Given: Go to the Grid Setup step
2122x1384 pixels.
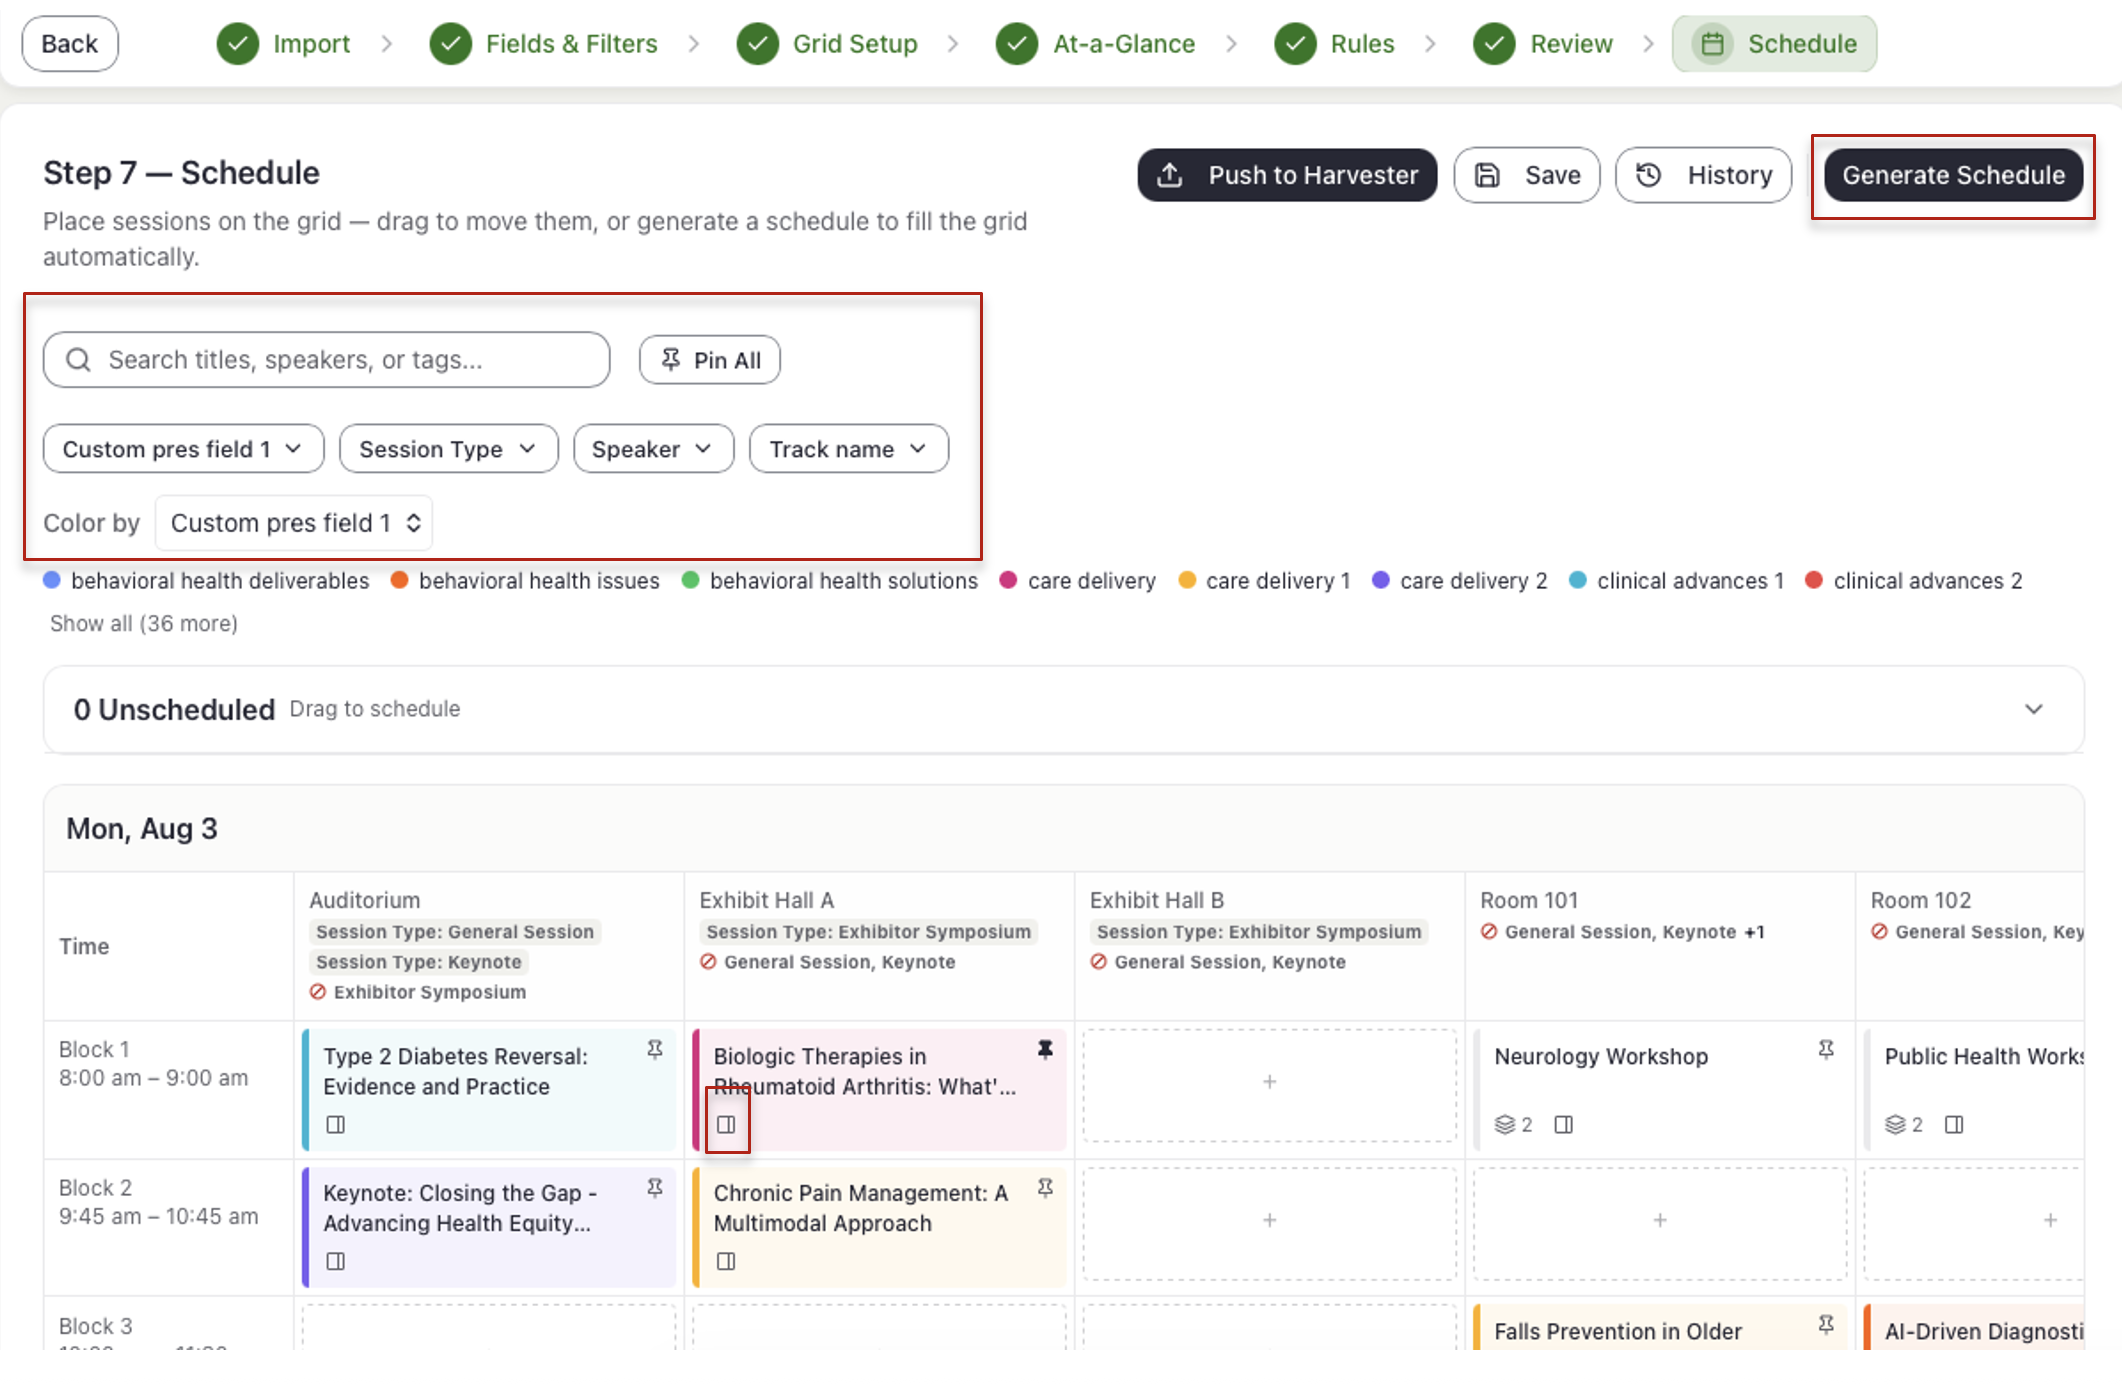Looking at the screenshot, I should coord(827,44).
